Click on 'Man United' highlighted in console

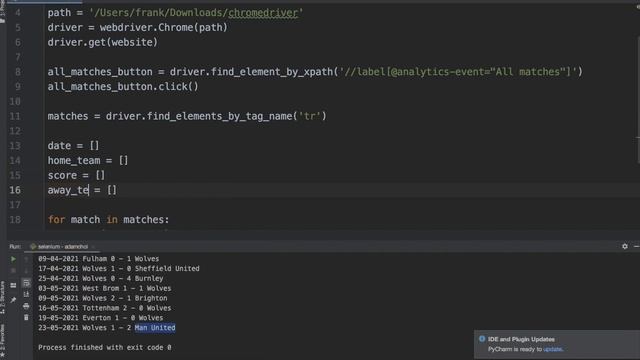coord(155,328)
